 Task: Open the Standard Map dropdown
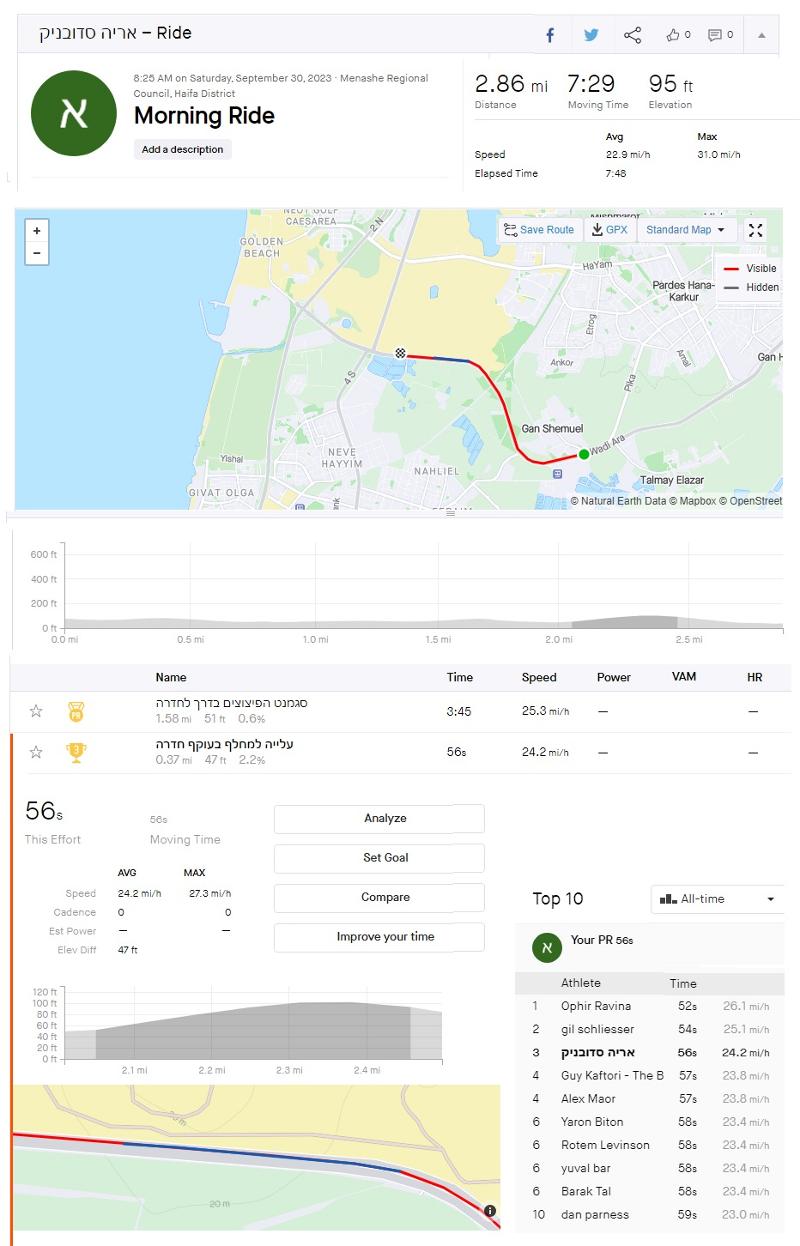point(687,230)
